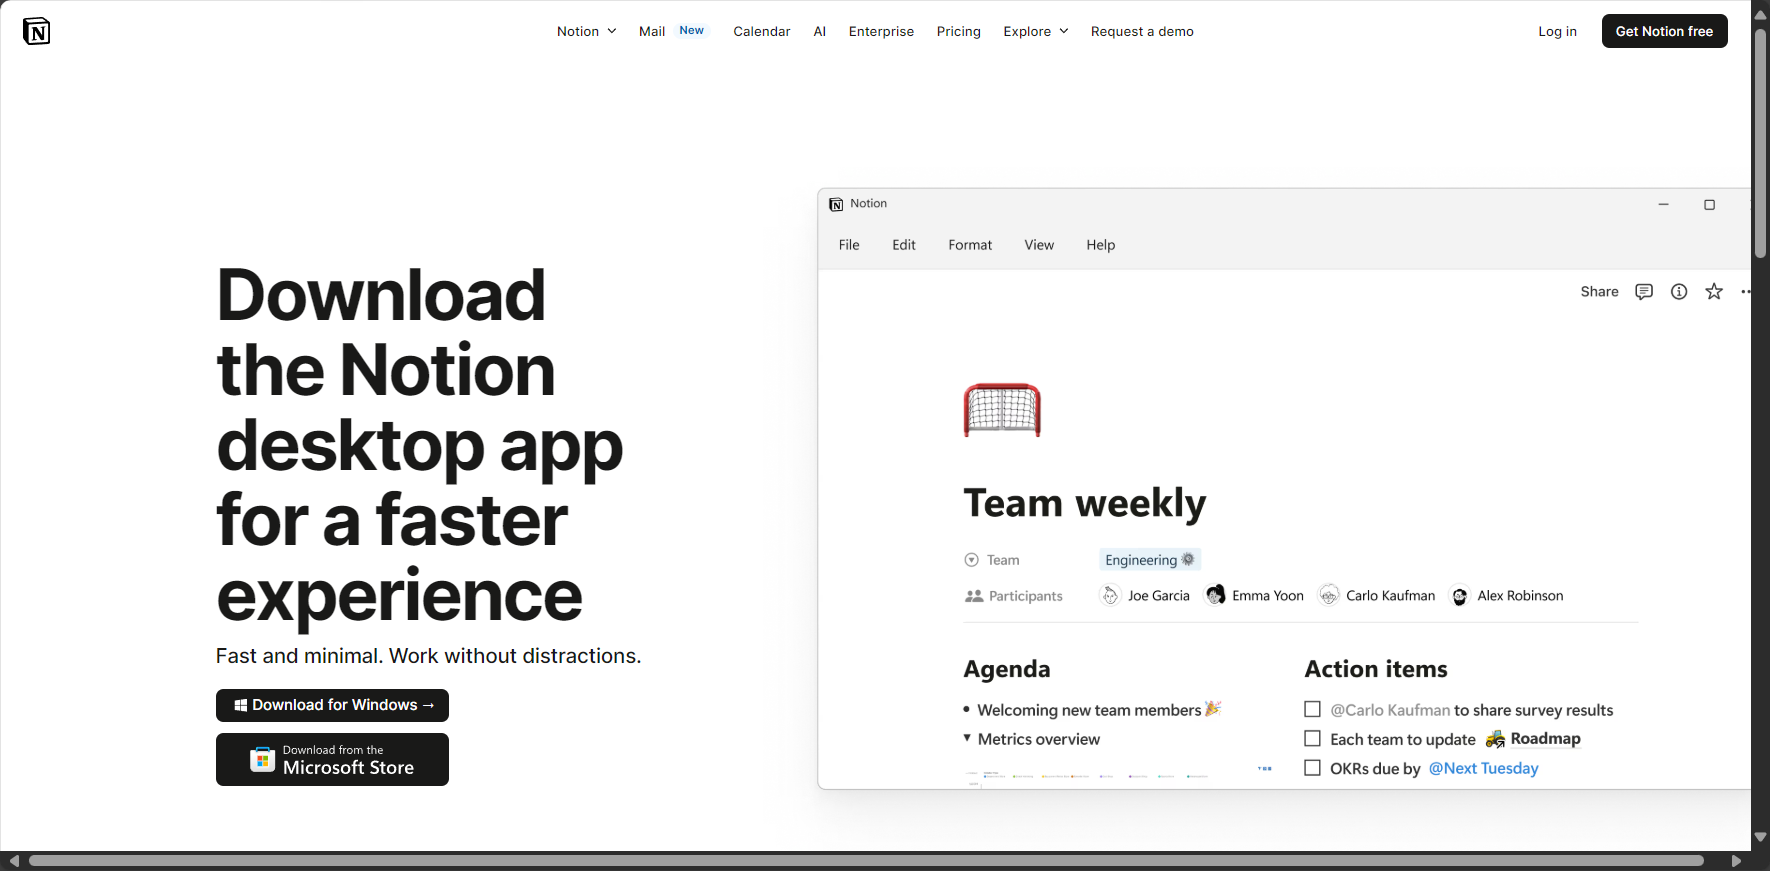
Task: Click the horizontal scrollbar right arrow
Action: pyautogui.click(x=1737, y=861)
